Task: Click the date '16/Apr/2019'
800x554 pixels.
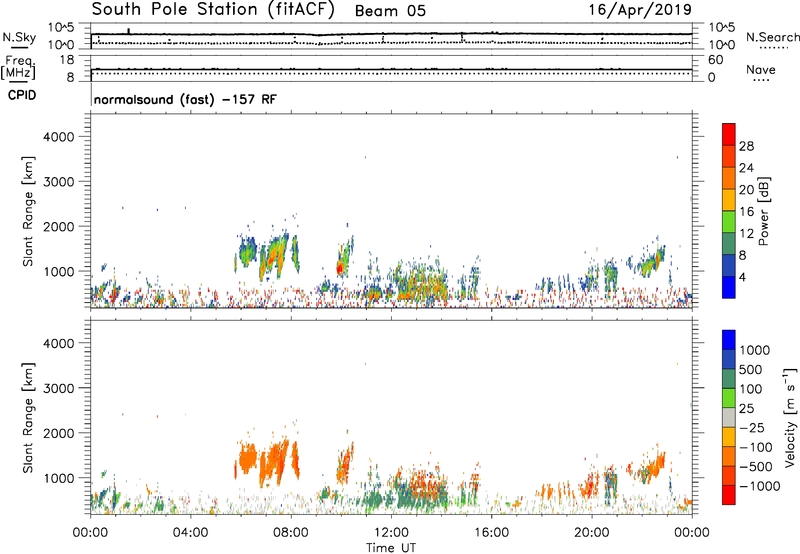Action: (x=640, y=10)
